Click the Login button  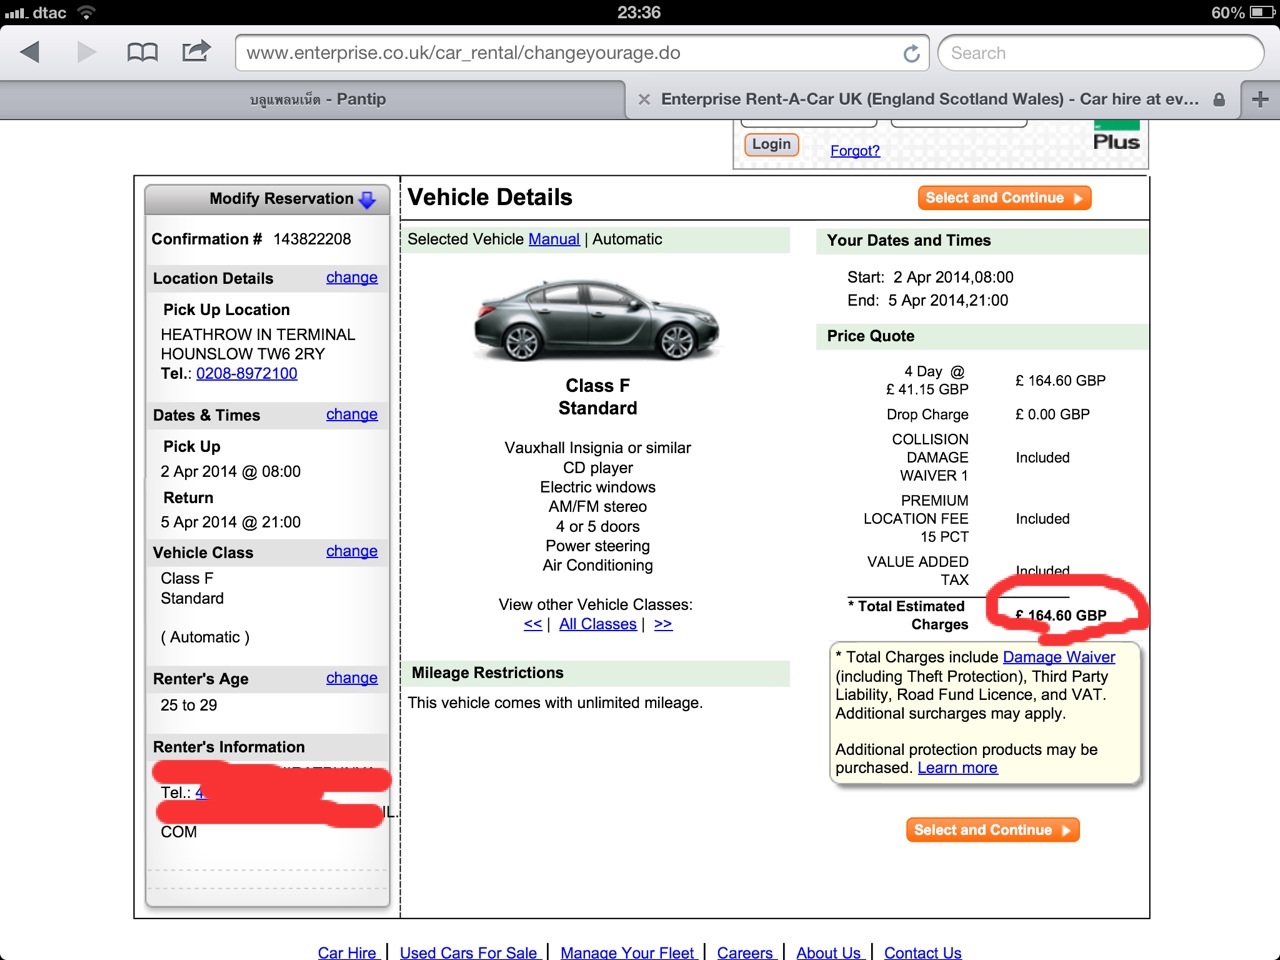point(771,145)
